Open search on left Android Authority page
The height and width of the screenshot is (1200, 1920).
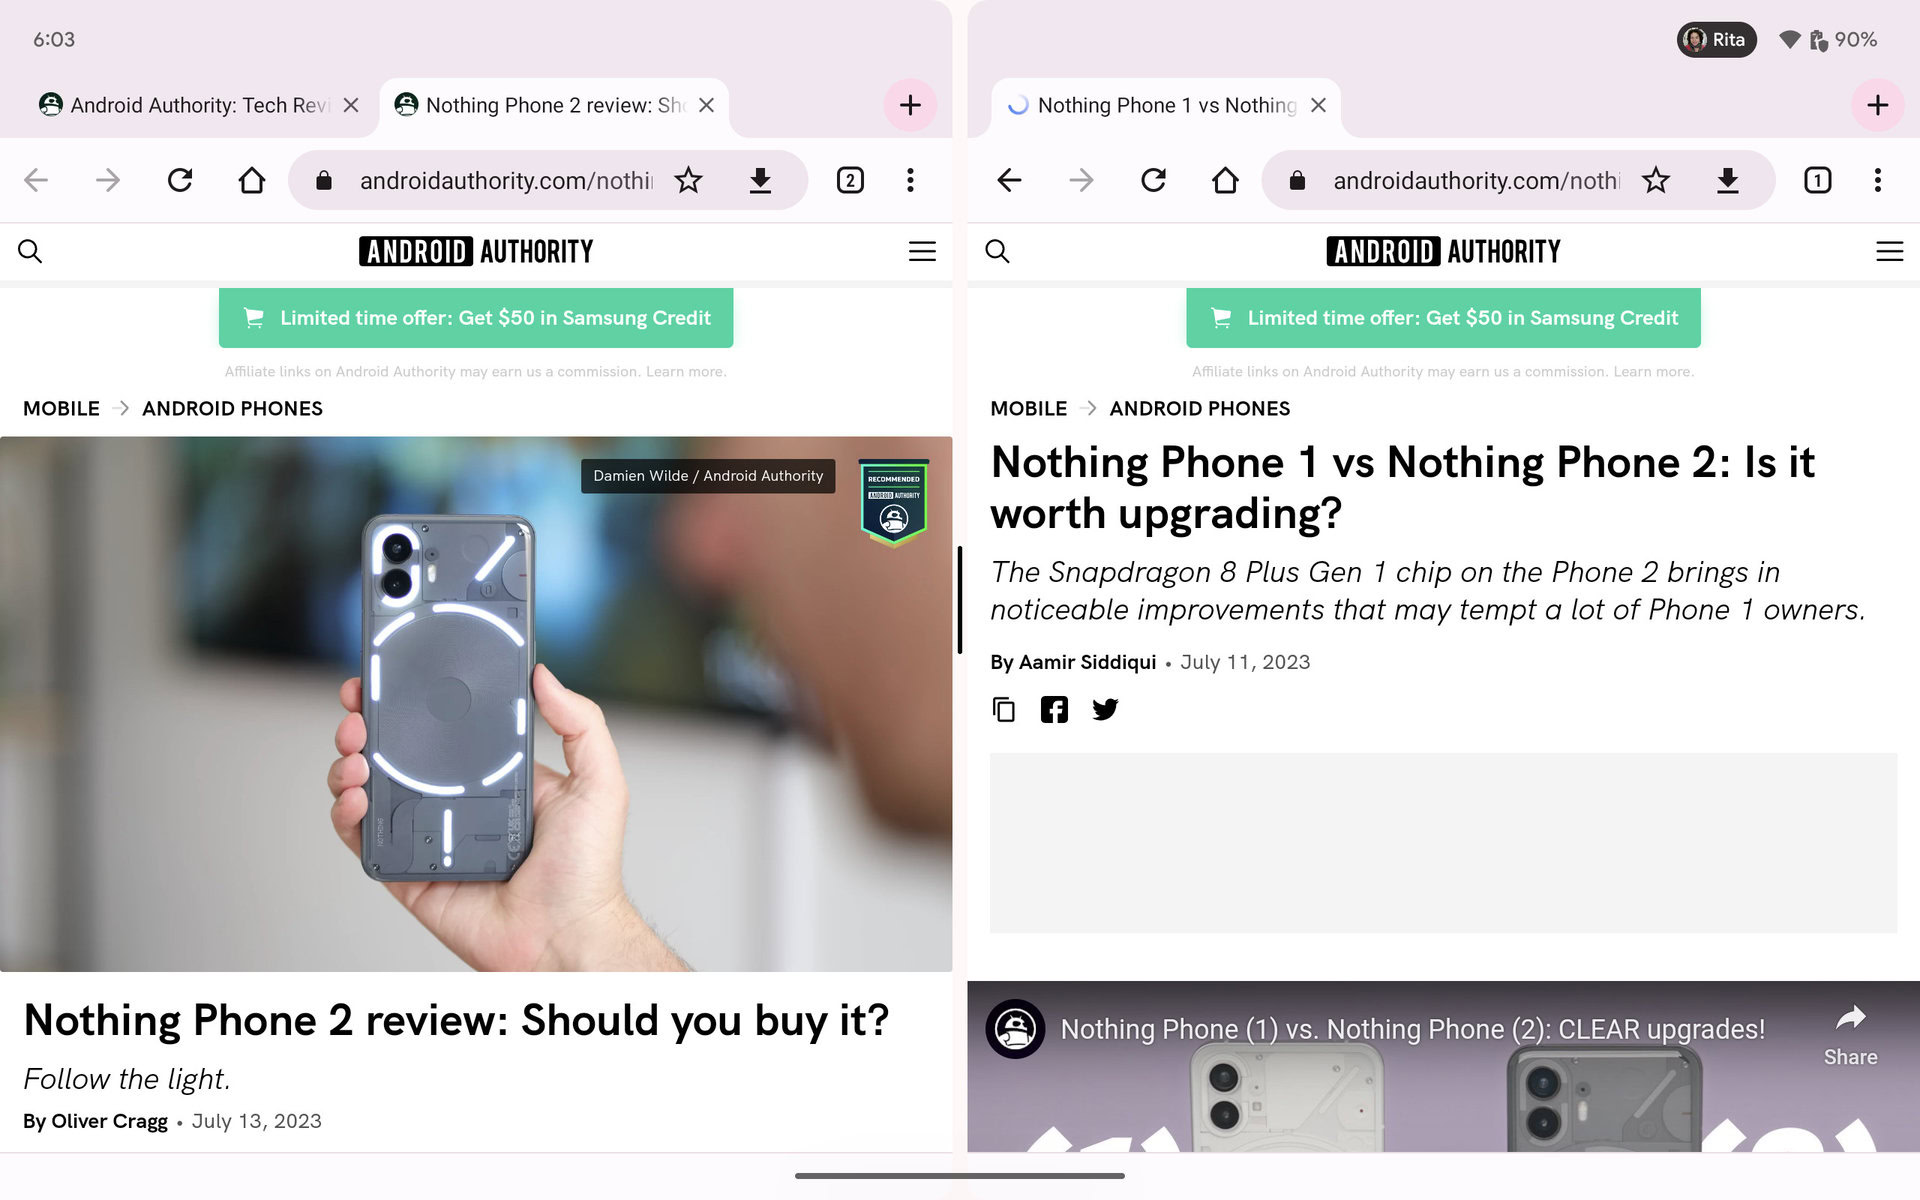[x=30, y=251]
